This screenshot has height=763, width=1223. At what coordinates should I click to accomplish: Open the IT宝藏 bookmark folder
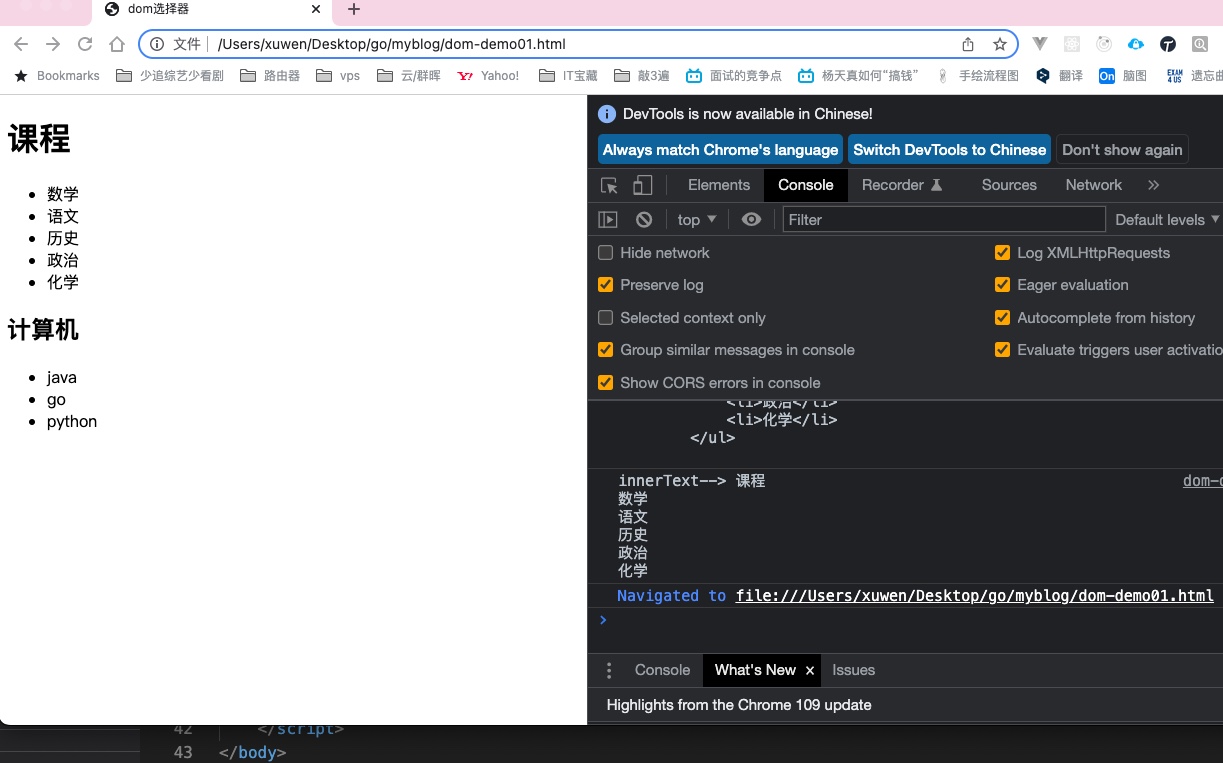point(568,75)
